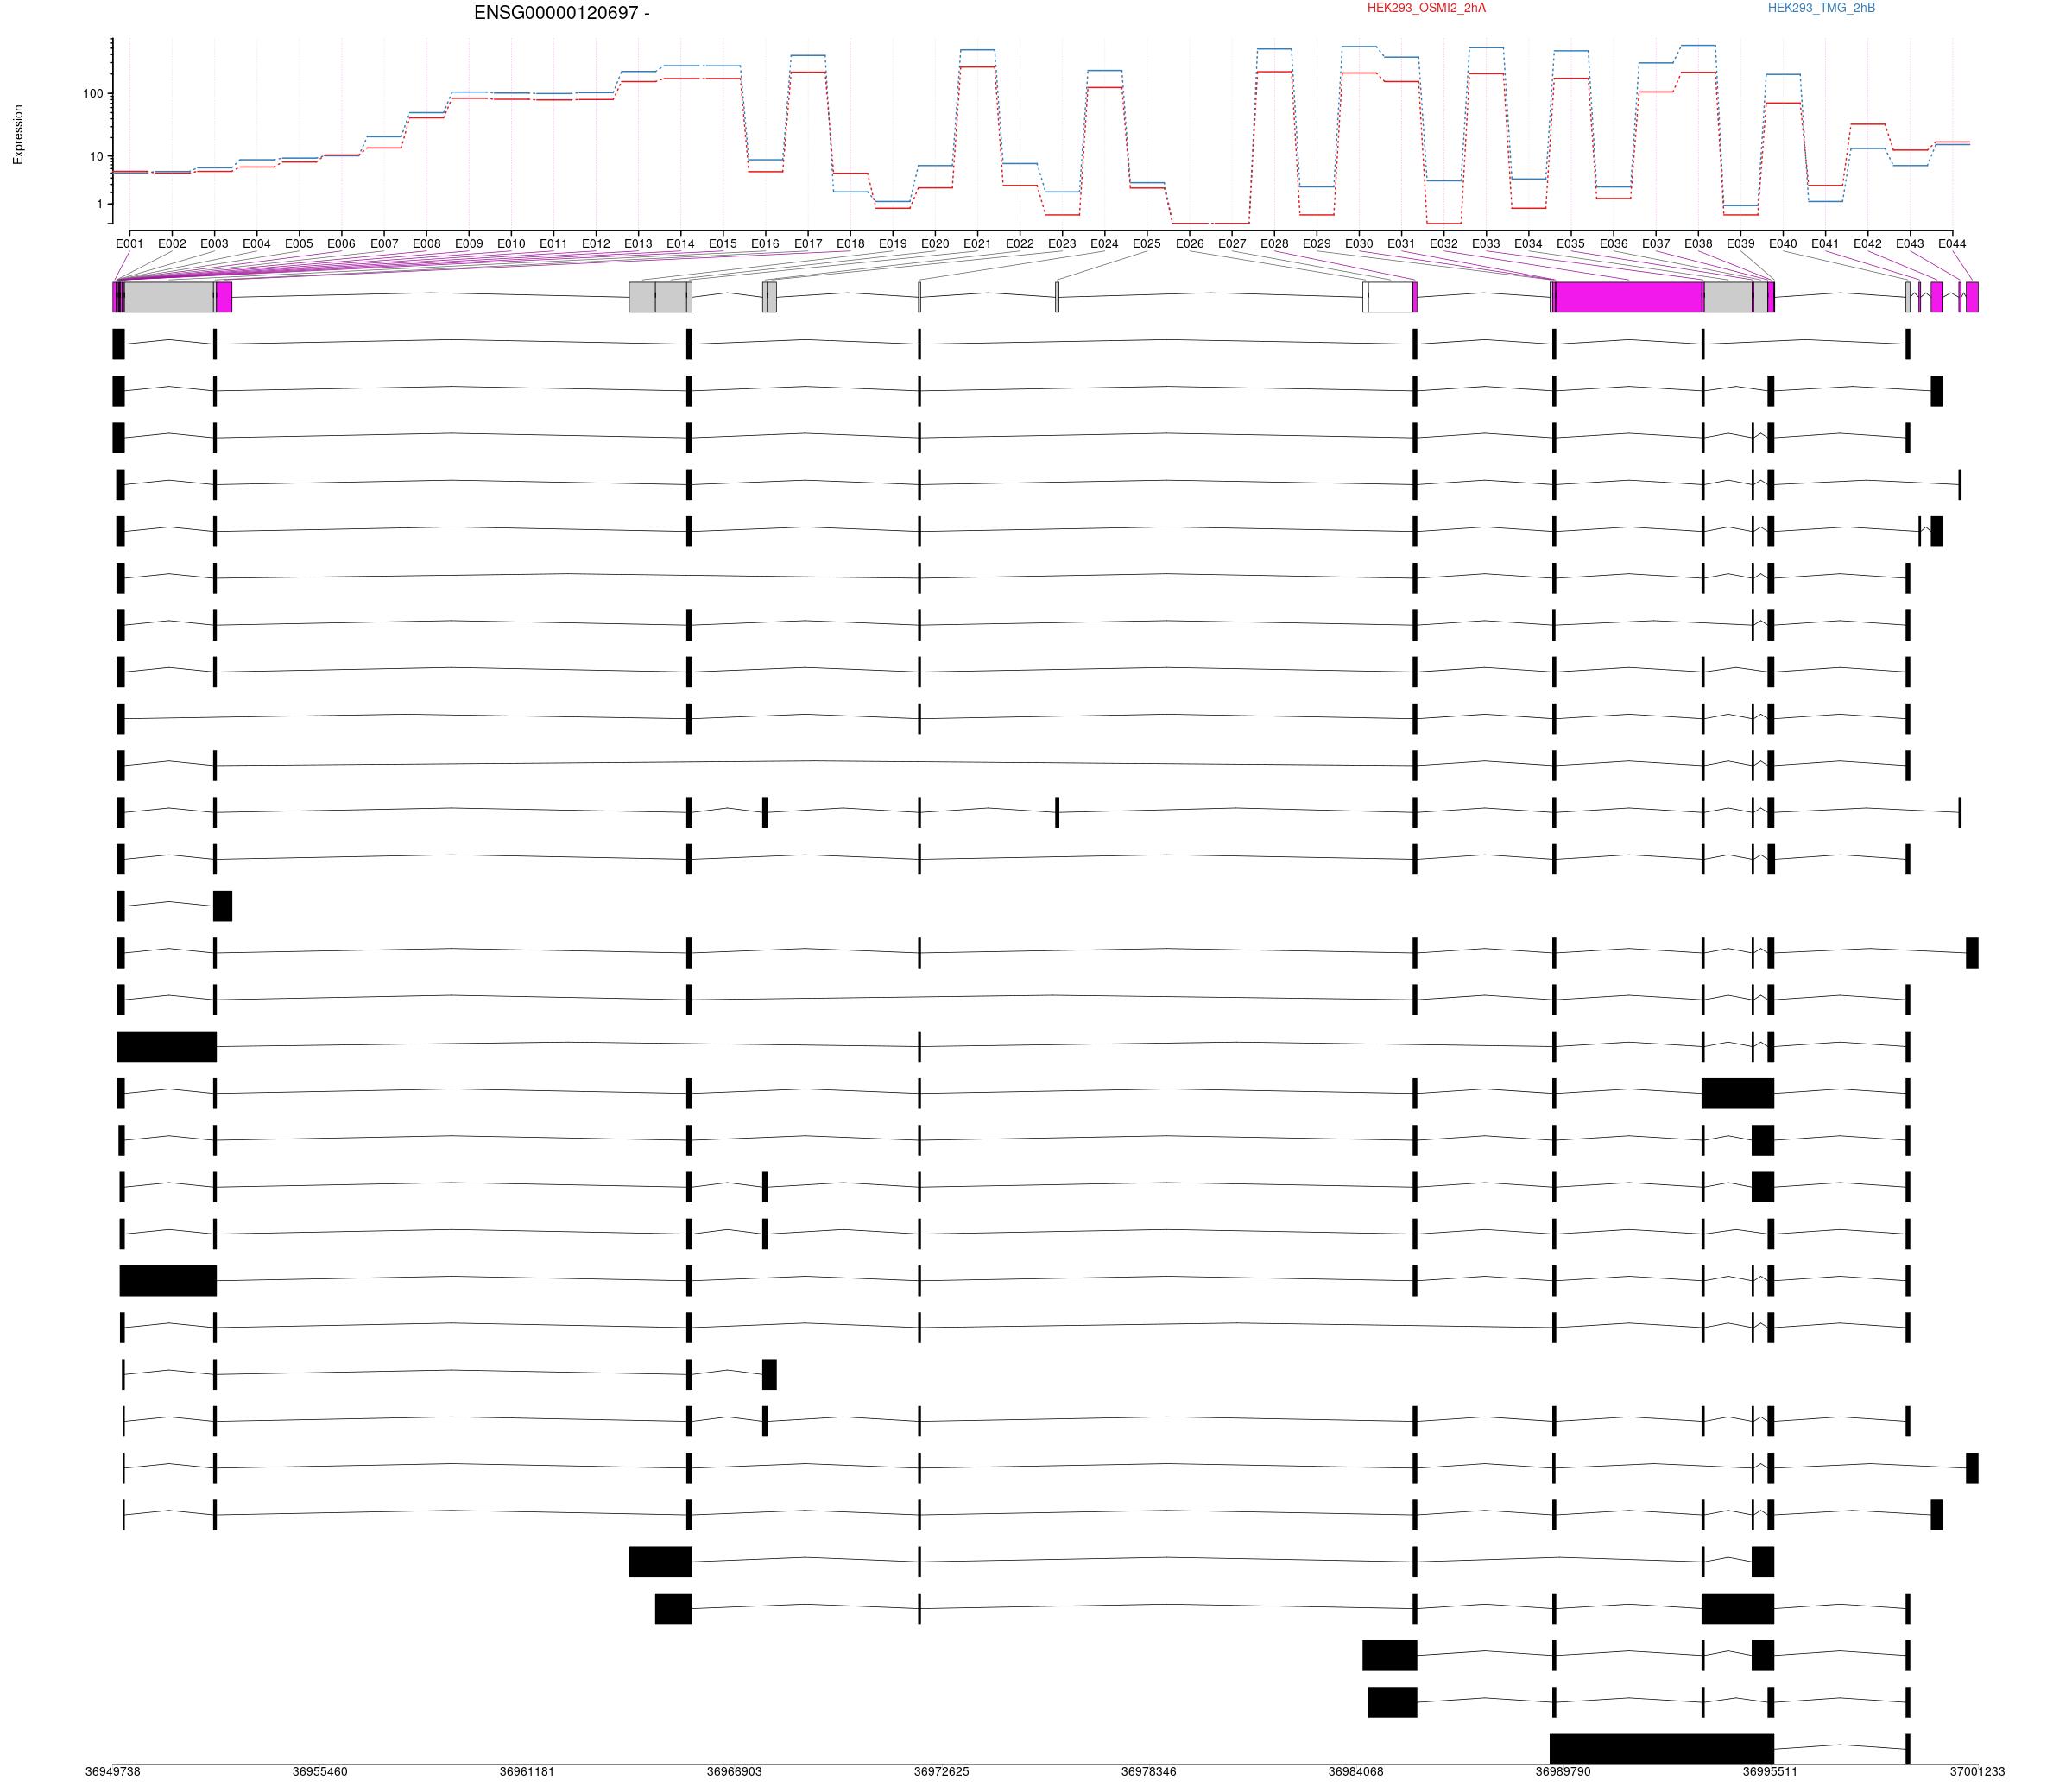Click the white exon box in gene model

coord(1390,297)
